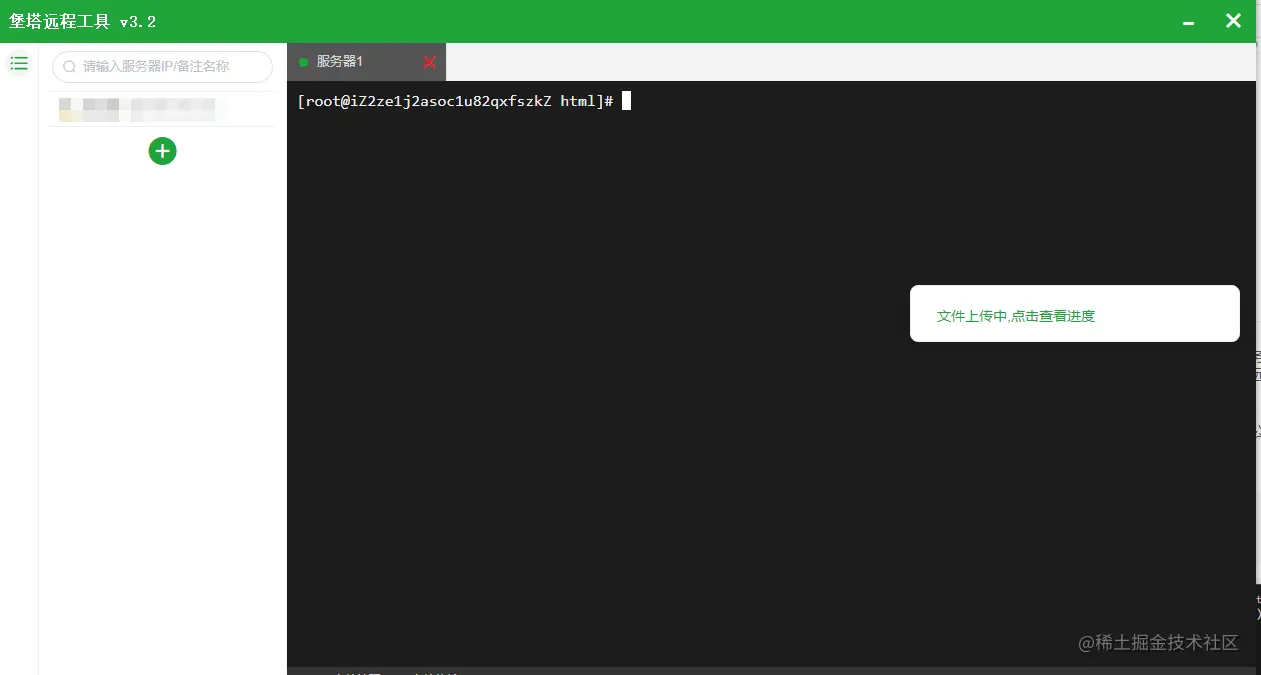Toggle the server list sidebar icon
Viewport: 1261px width, 675px height.
(18, 64)
